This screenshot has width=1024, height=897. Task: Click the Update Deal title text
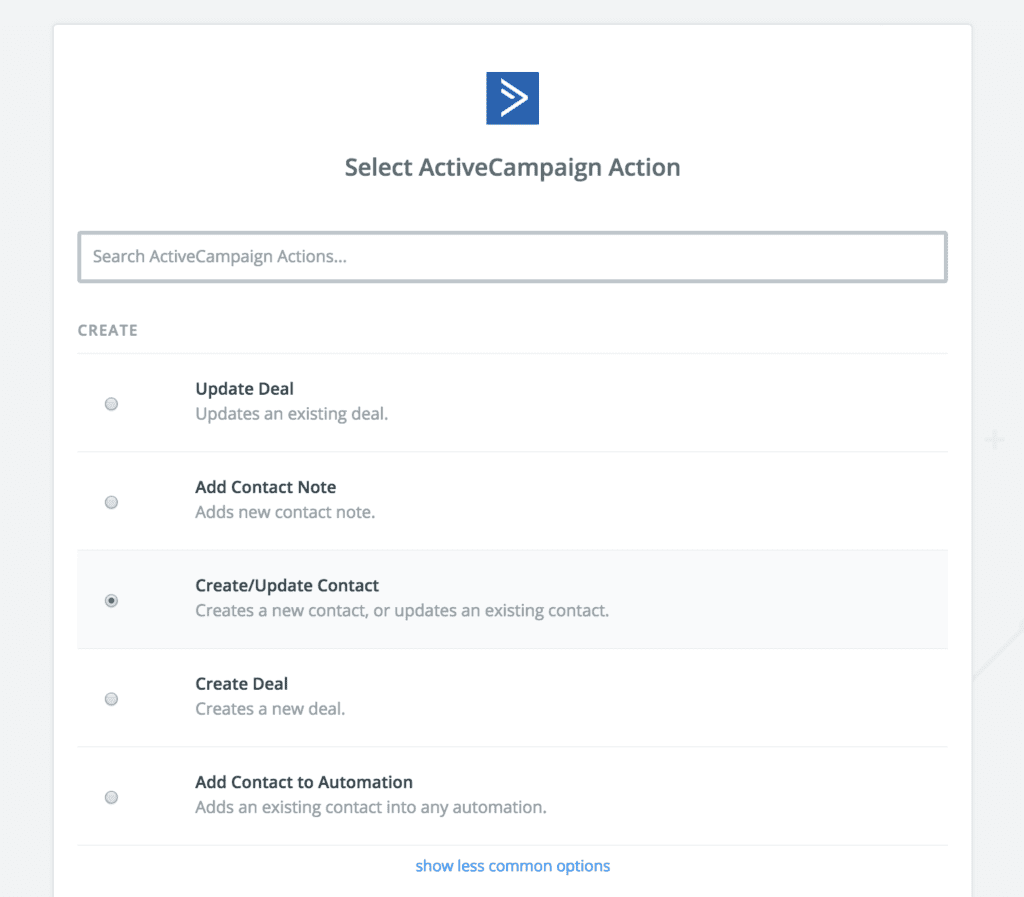[244, 388]
